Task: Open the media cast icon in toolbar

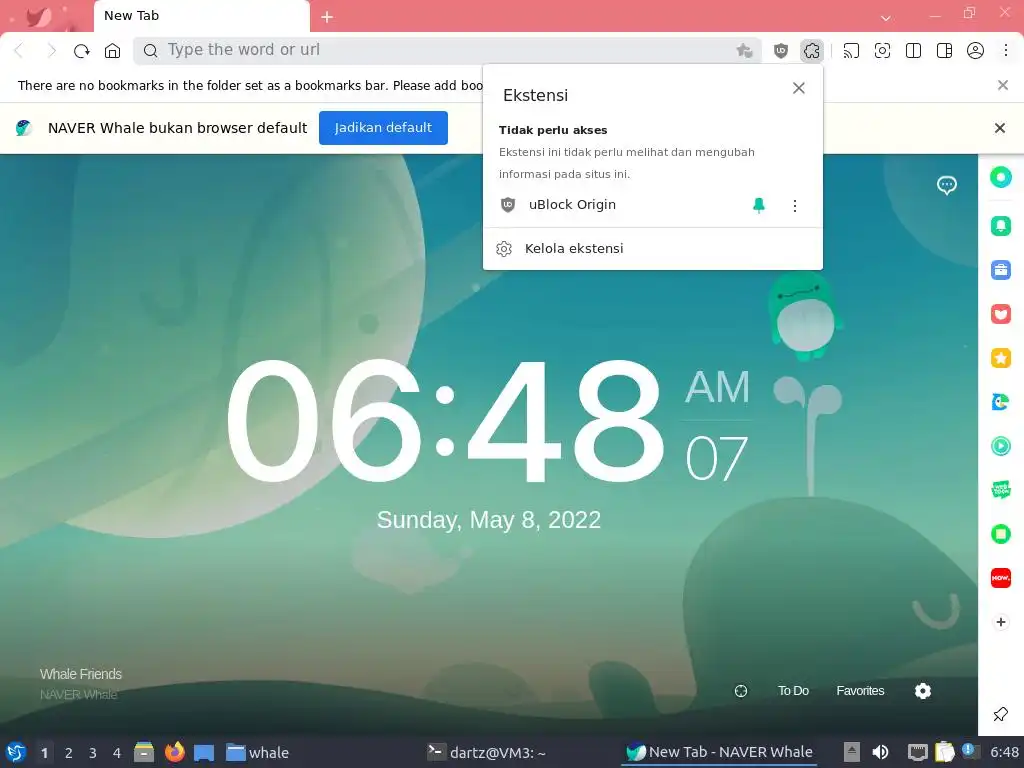Action: [851, 51]
